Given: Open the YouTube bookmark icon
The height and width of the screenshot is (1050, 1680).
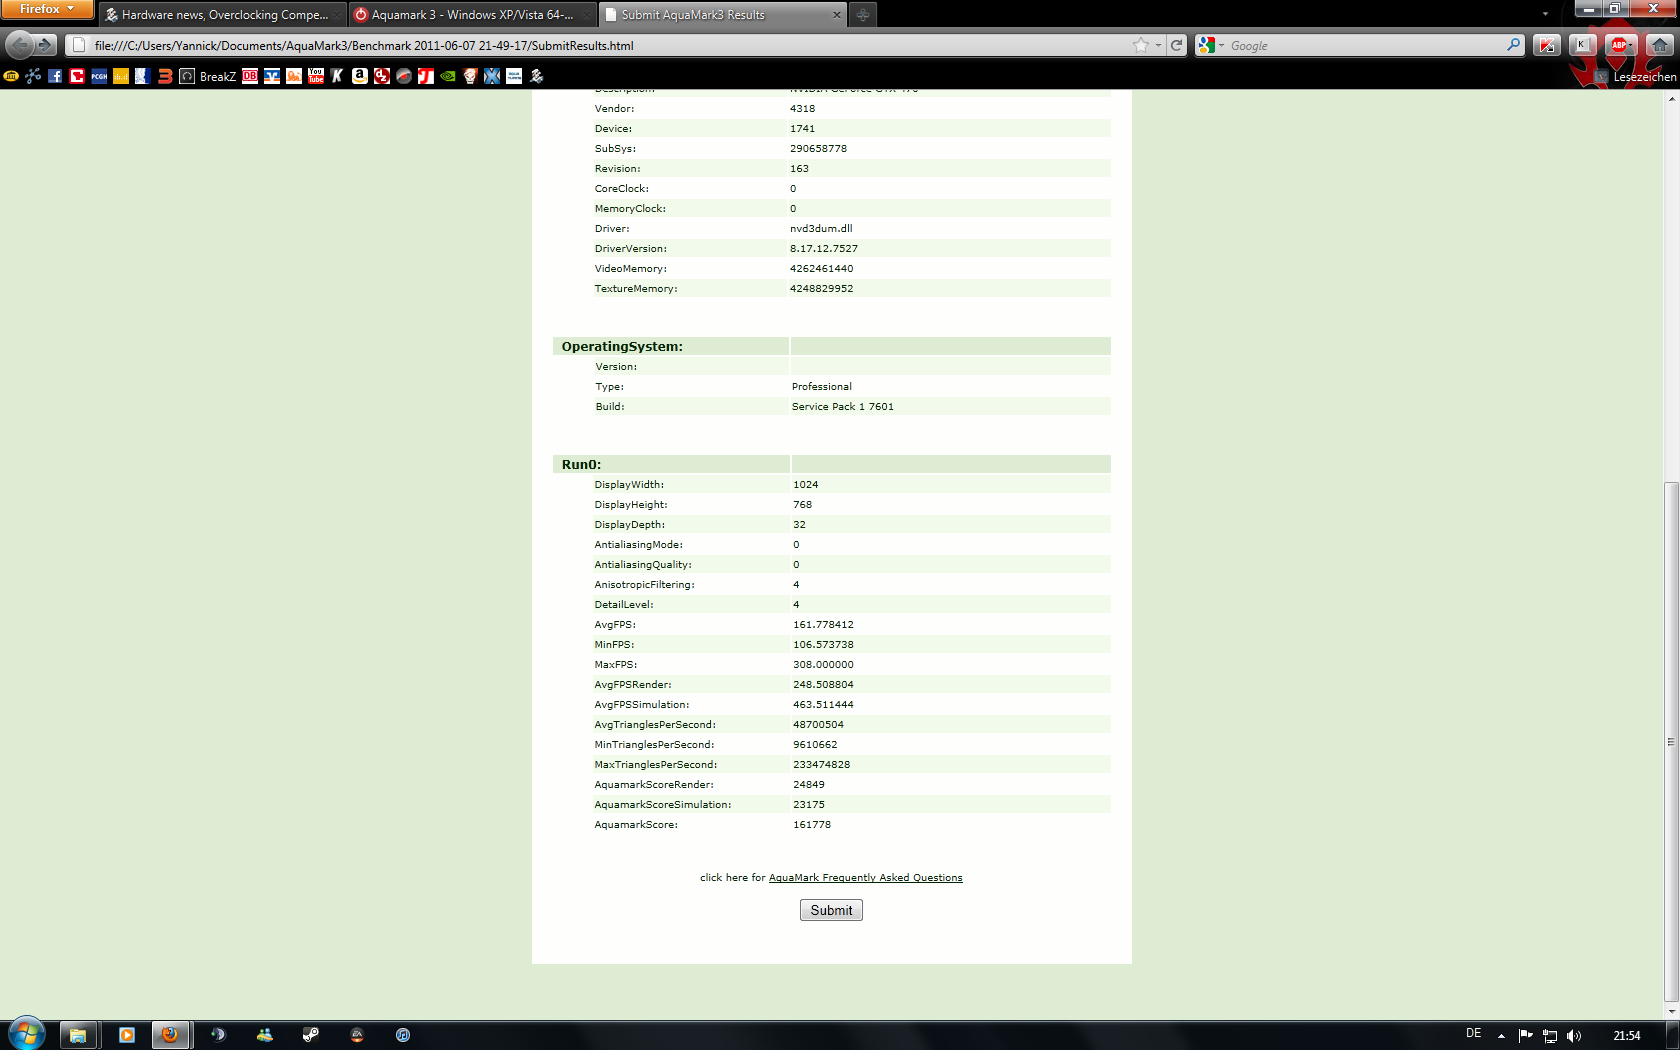Looking at the screenshot, I should tap(316, 76).
